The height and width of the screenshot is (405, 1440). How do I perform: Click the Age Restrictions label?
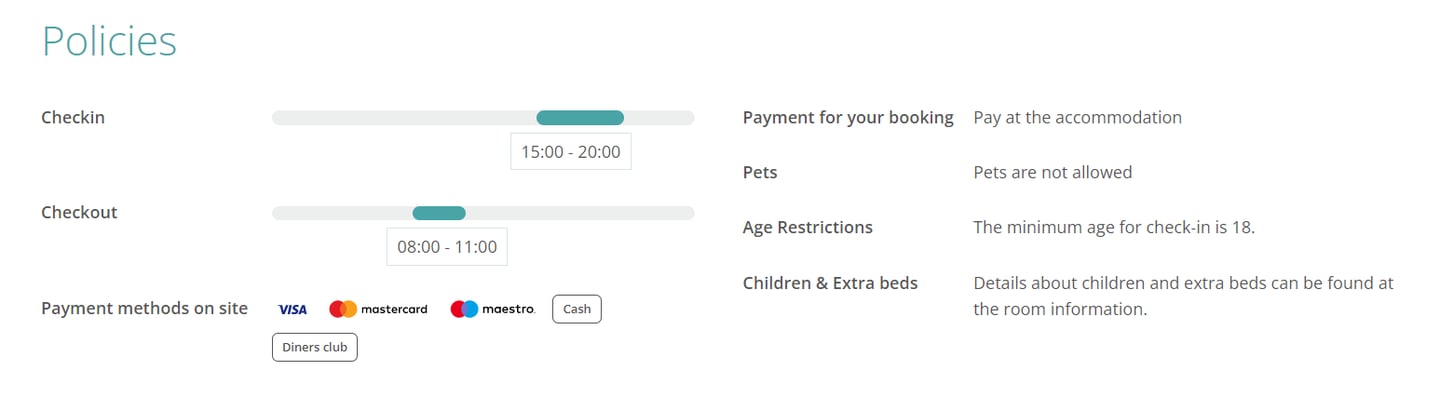click(808, 227)
